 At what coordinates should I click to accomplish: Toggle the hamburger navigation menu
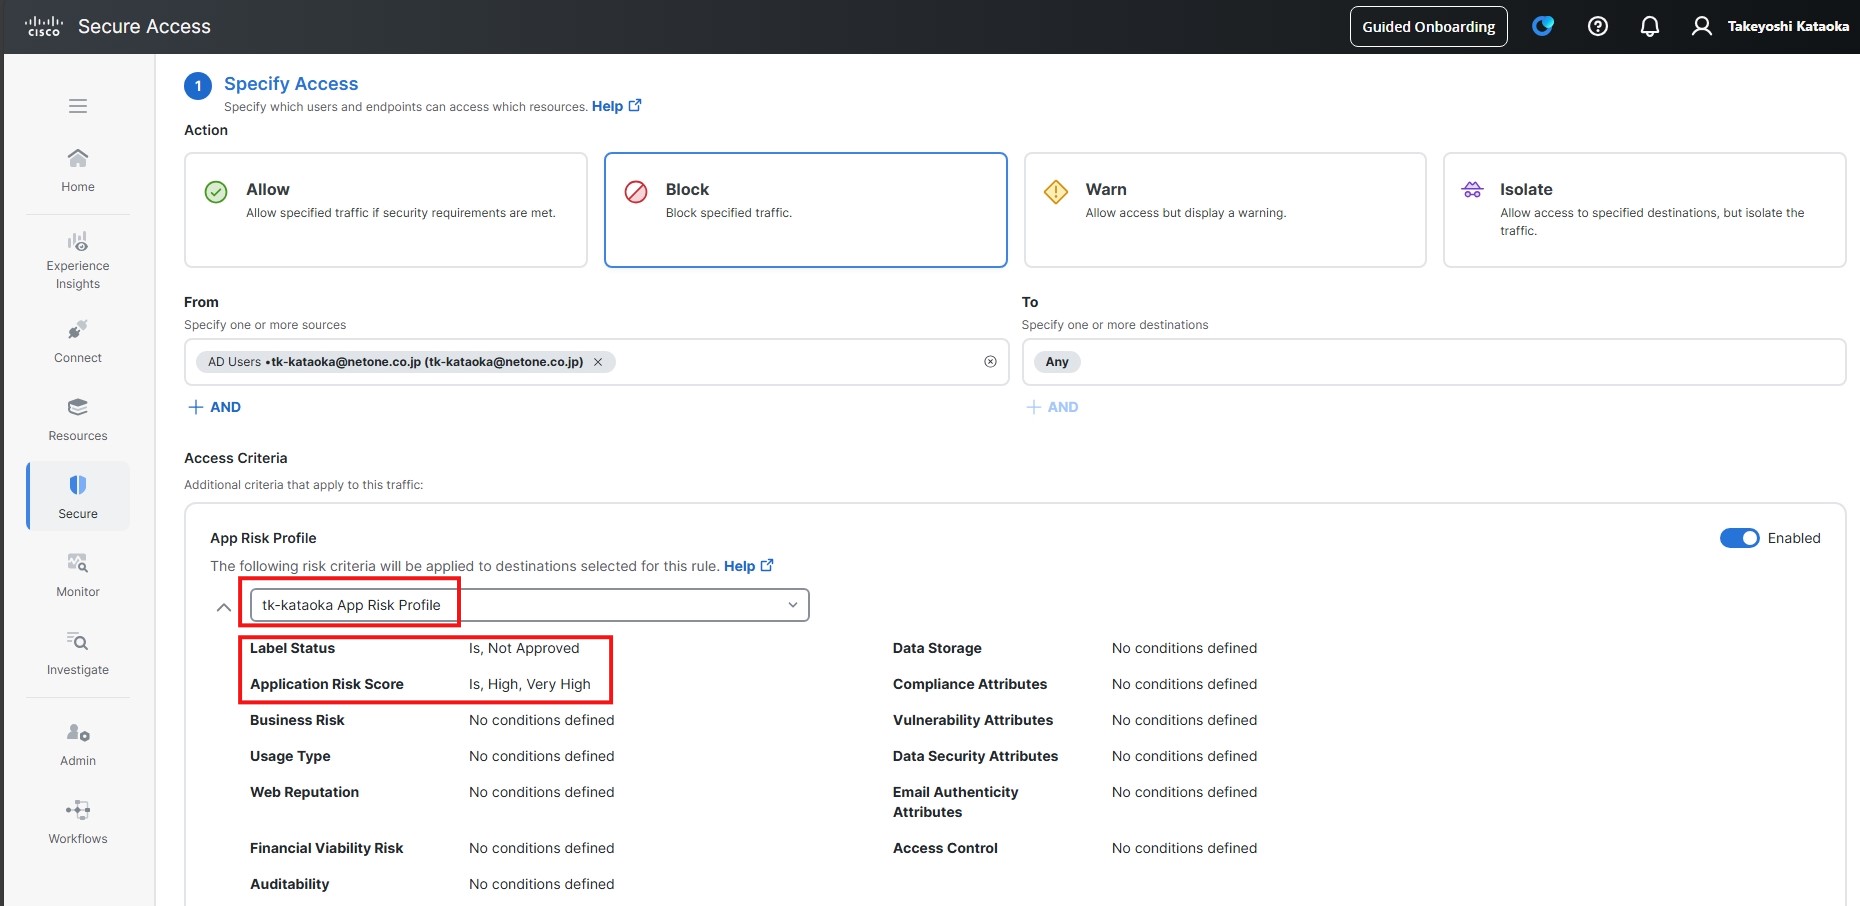click(x=78, y=106)
